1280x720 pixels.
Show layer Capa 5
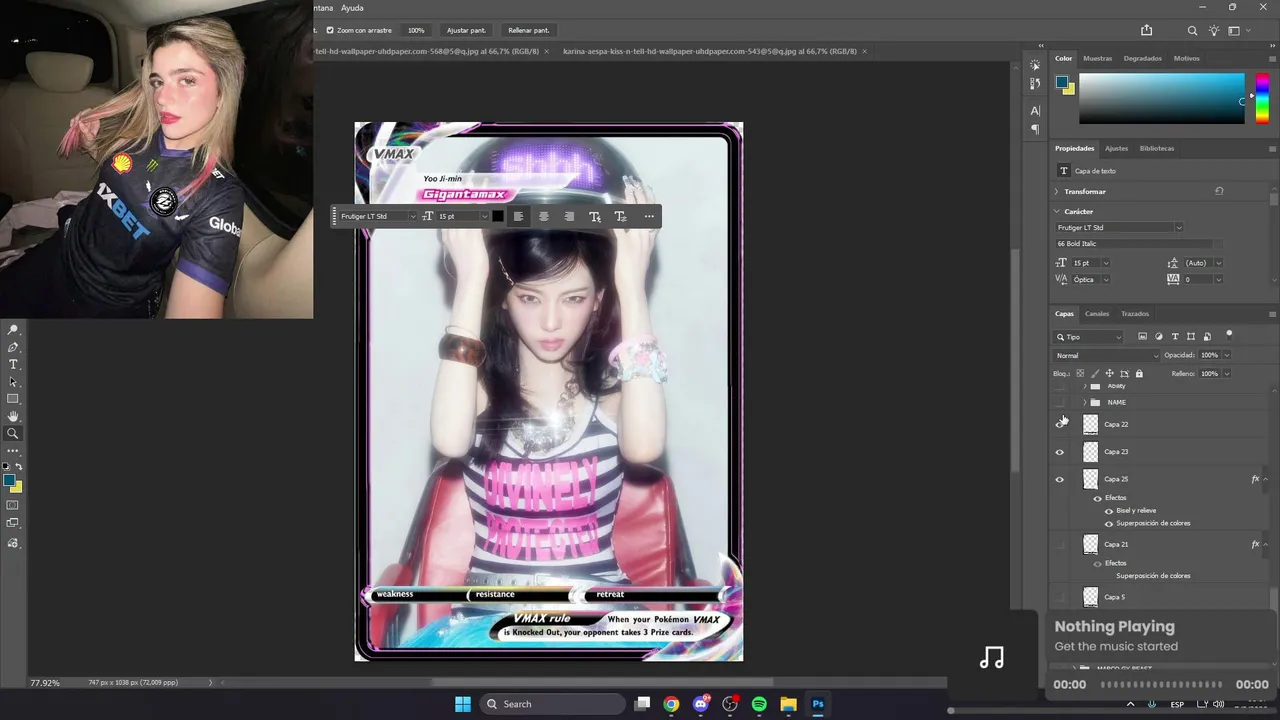[x=1060, y=597]
